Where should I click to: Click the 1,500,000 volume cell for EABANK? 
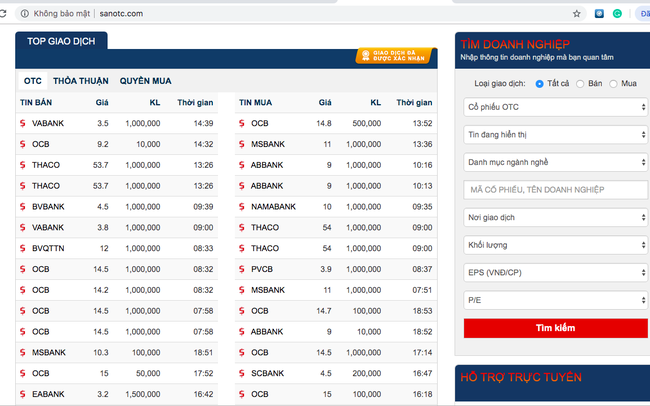[143, 394]
